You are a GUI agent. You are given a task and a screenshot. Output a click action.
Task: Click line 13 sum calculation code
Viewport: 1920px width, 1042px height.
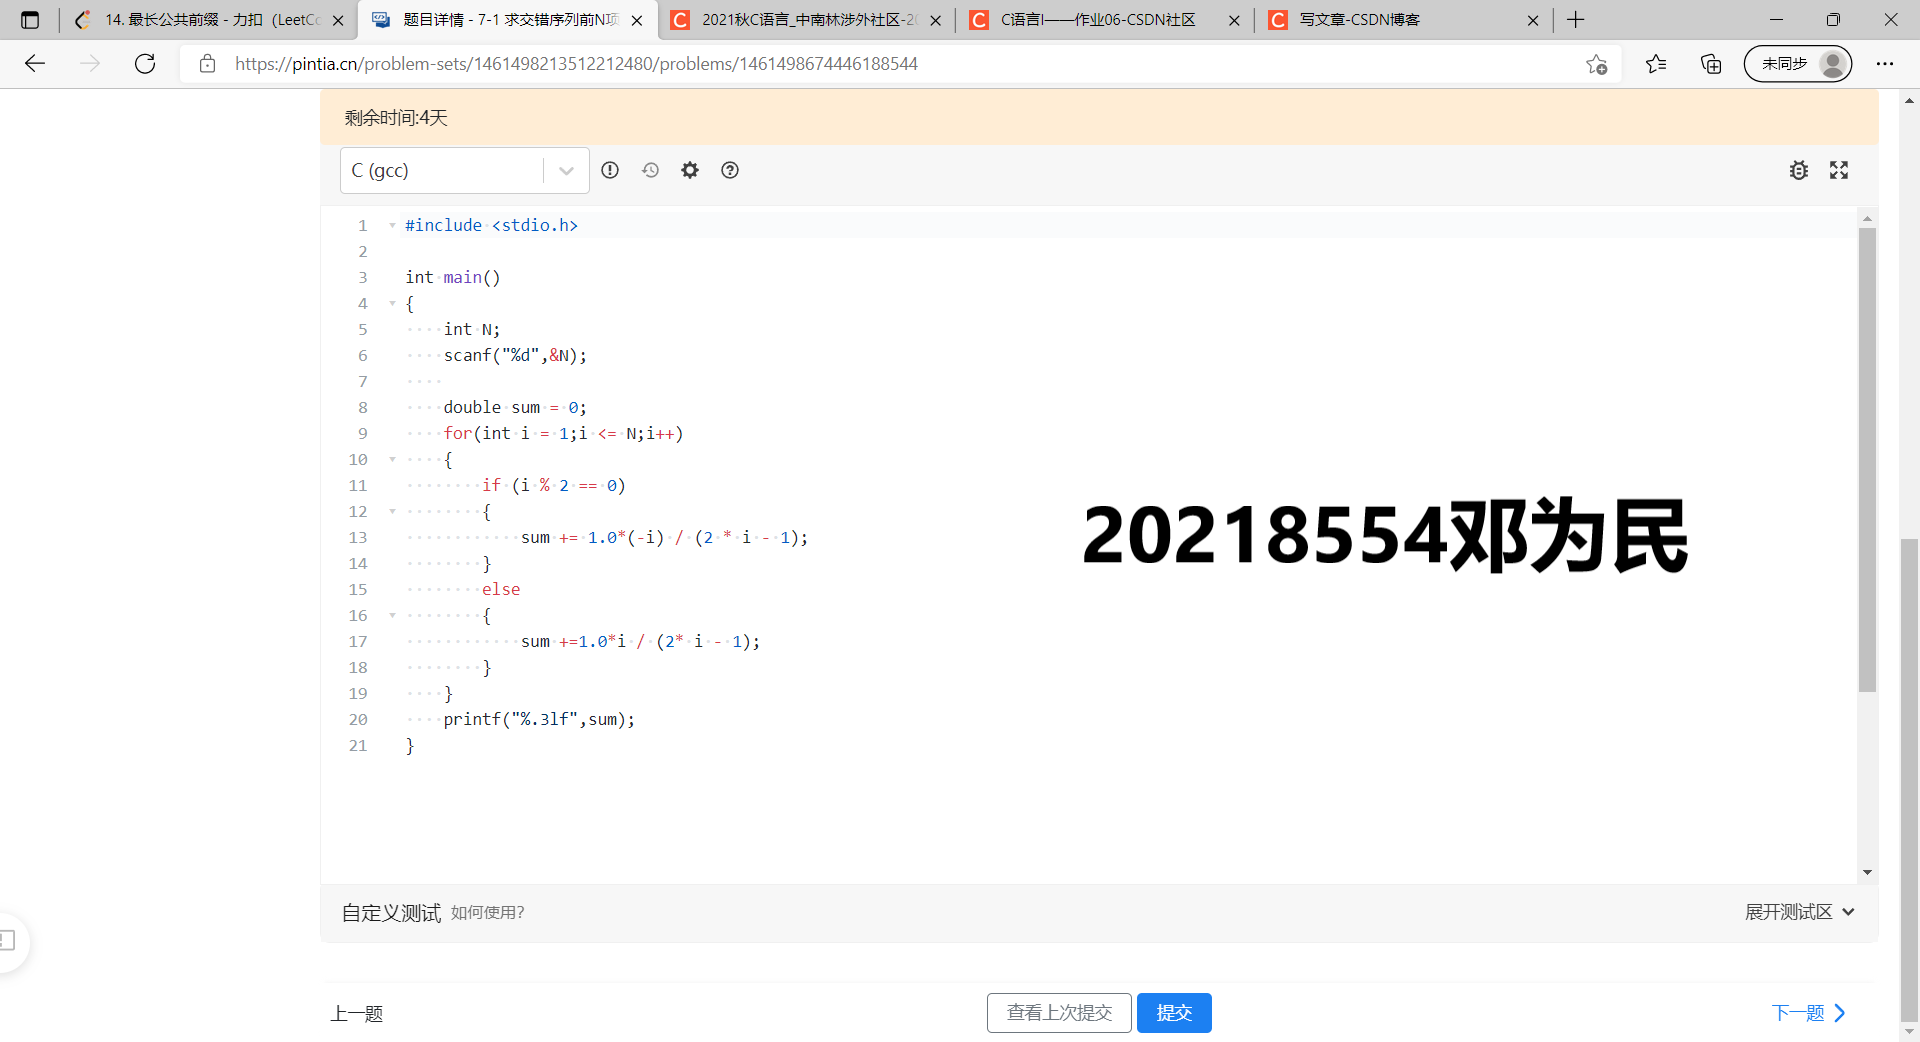[x=664, y=538]
